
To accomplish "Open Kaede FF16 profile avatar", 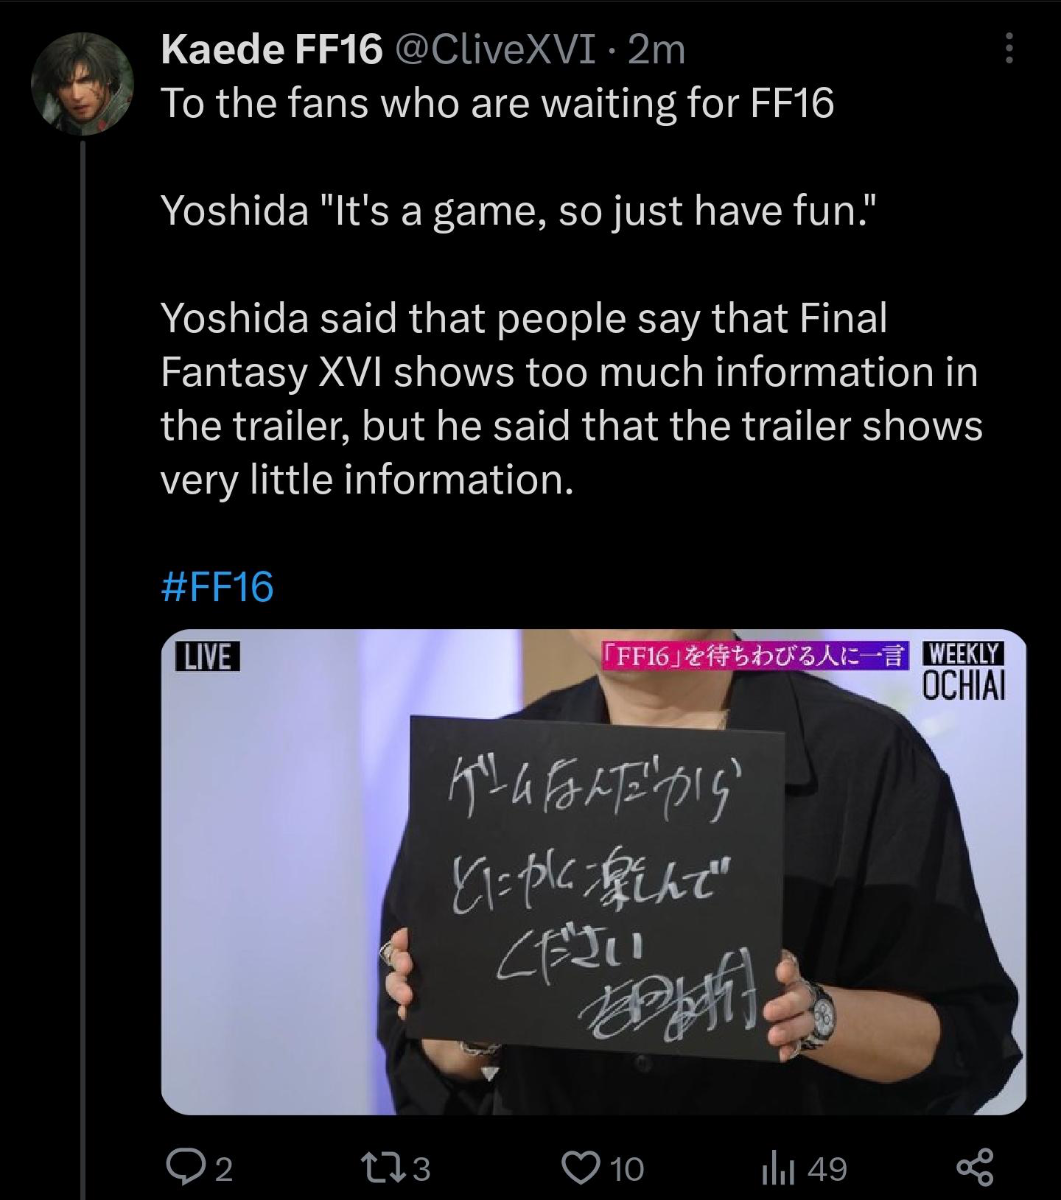I will coord(81,82).
